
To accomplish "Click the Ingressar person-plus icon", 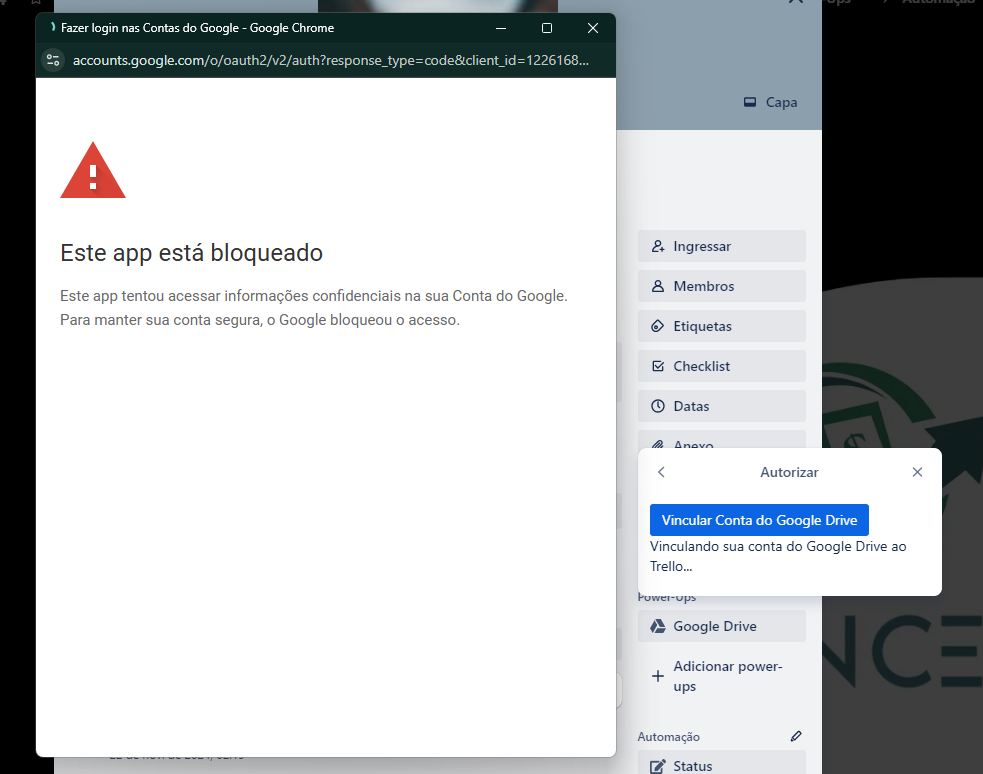I will (658, 246).
